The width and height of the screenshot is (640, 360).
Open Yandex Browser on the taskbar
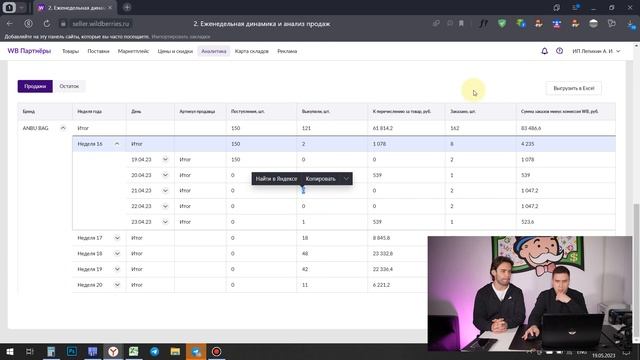coord(113,351)
